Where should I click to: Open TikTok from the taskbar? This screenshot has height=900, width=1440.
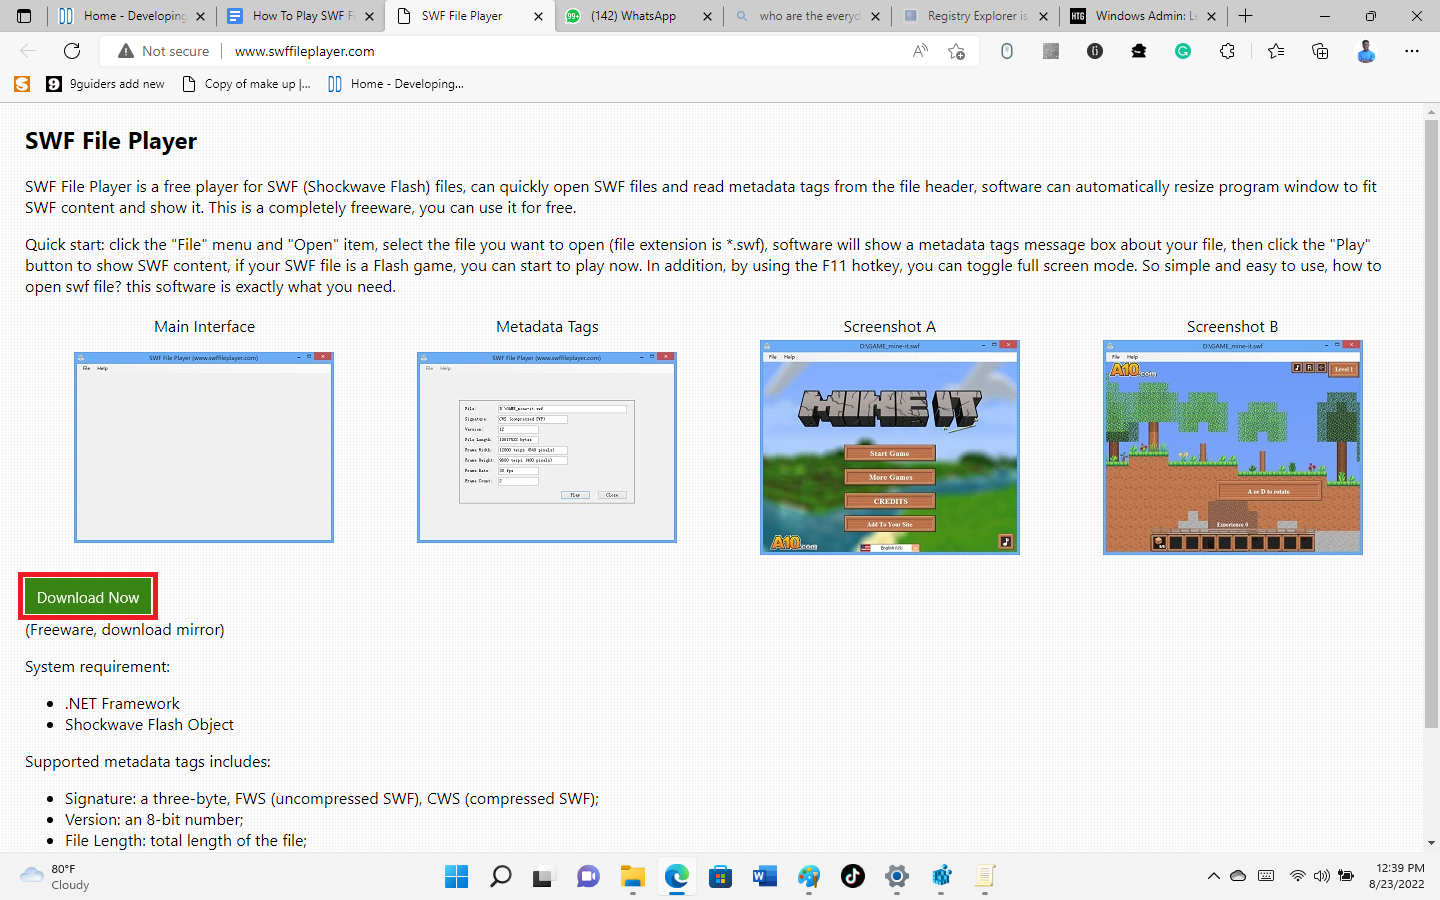point(853,877)
